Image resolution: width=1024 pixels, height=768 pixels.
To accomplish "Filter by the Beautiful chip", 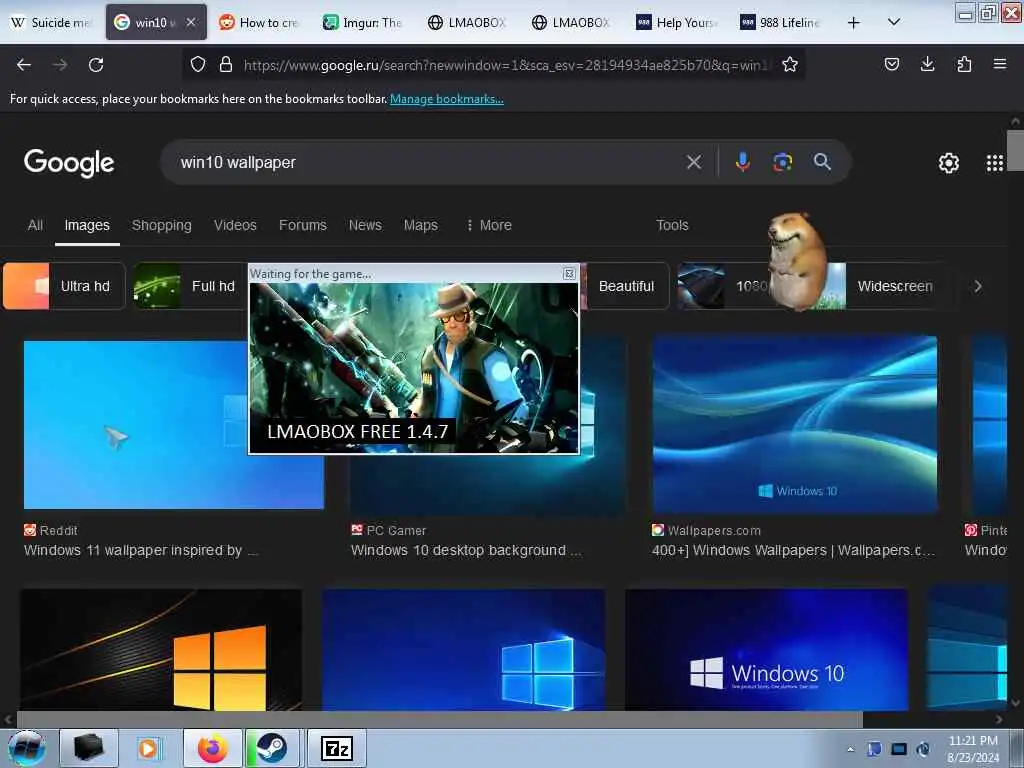I will [x=626, y=286].
